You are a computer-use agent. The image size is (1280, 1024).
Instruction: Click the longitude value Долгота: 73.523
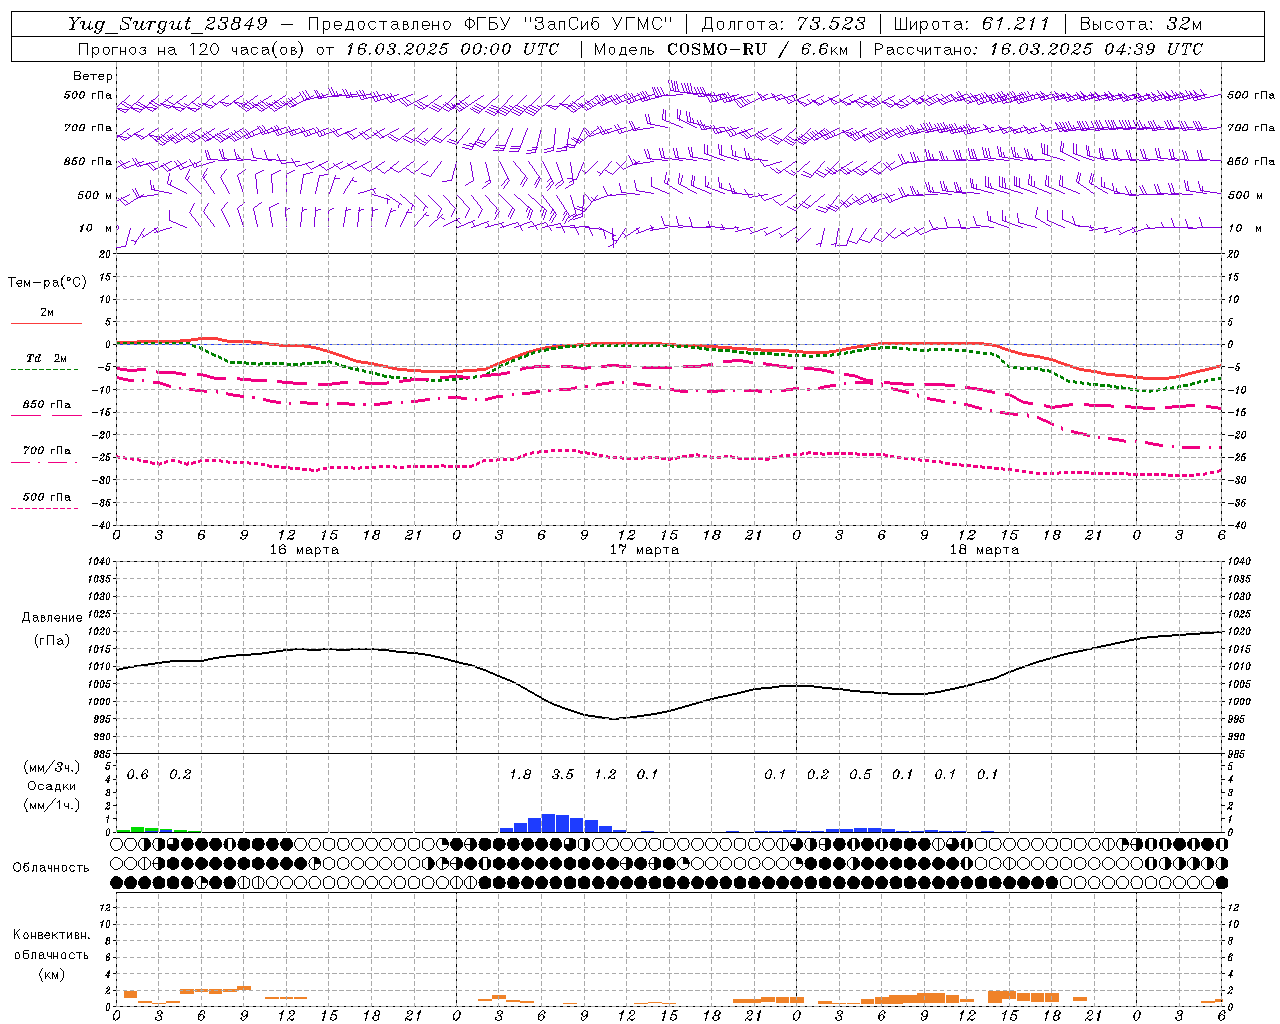[783, 24]
